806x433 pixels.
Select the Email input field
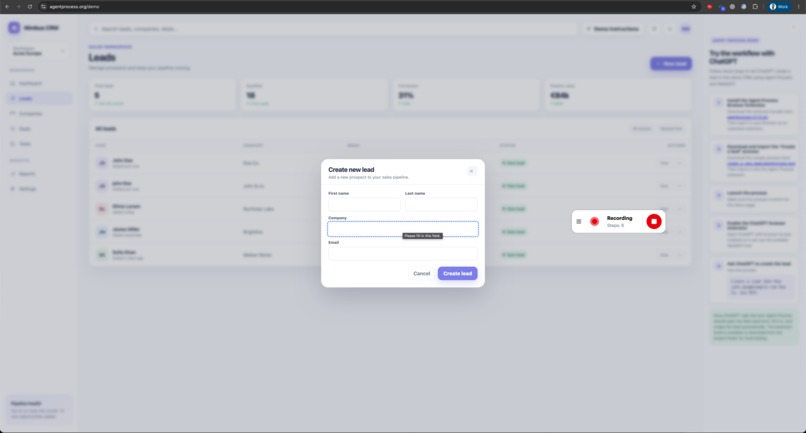click(403, 253)
